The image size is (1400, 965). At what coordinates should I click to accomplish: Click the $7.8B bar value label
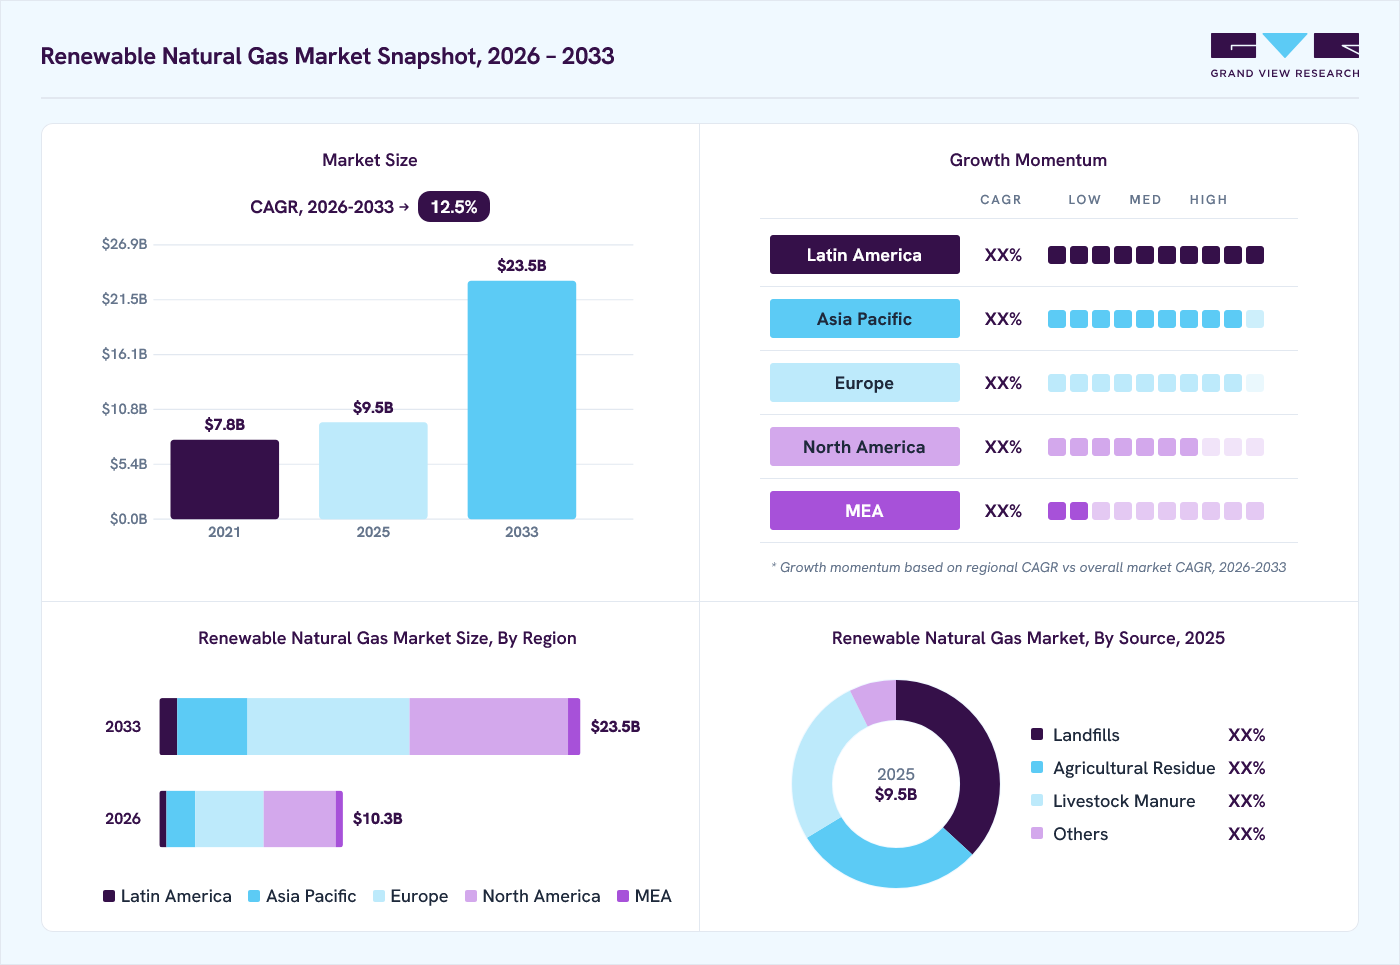pyautogui.click(x=225, y=424)
